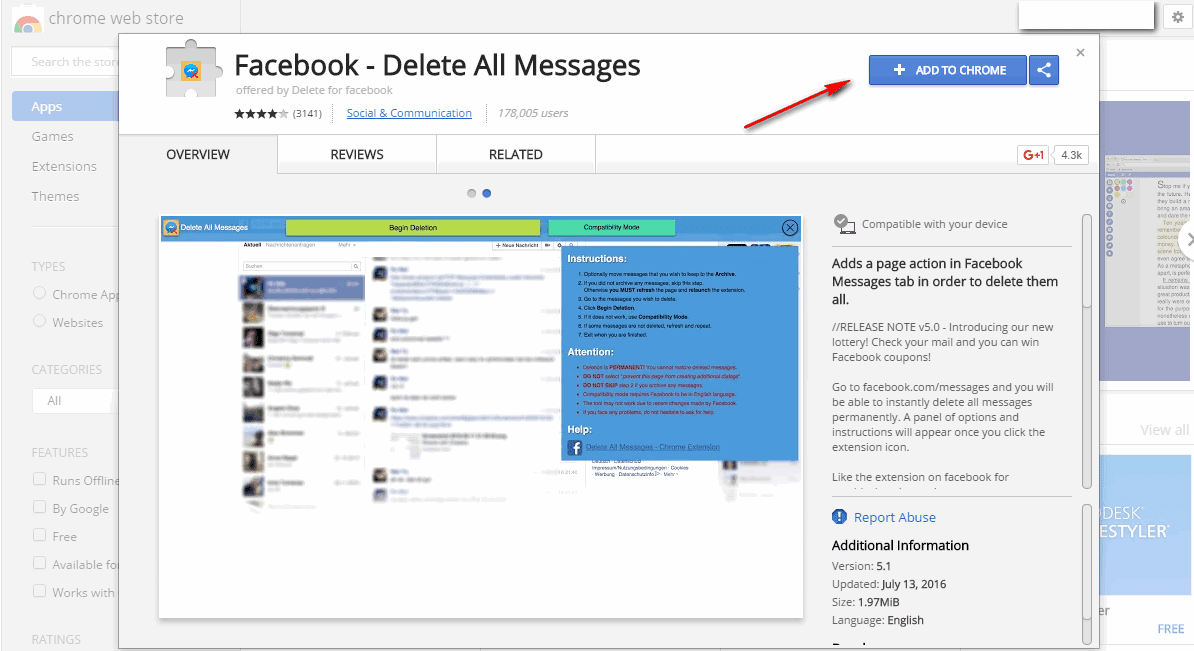
Task: Switch to the Related tab
Action: click(x=516, y=155)
